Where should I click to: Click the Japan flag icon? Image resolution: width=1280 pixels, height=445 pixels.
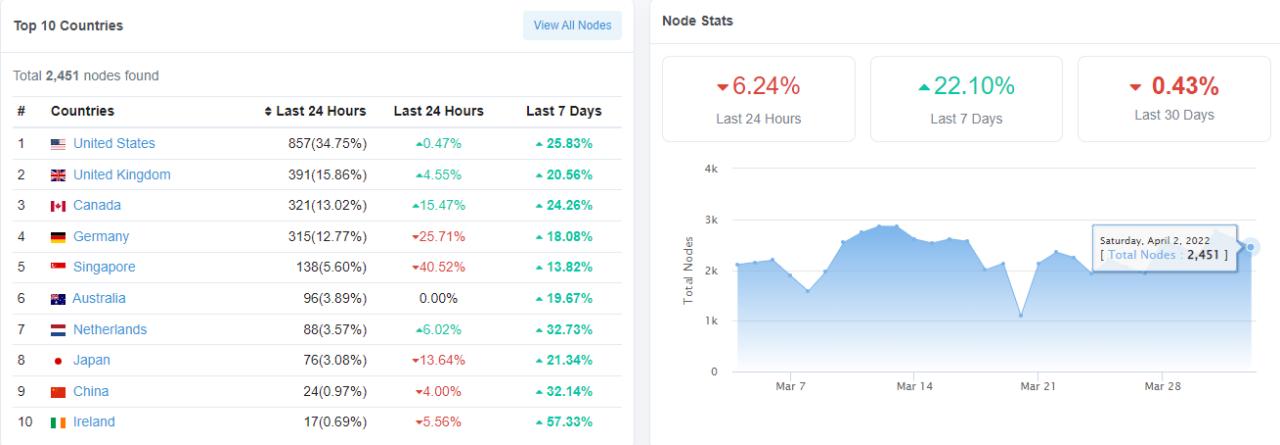click(58, 360)
